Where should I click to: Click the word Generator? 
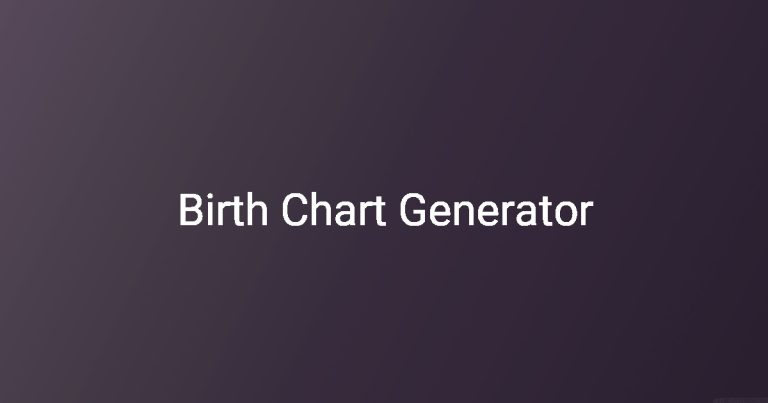click(x=497, y=210)
